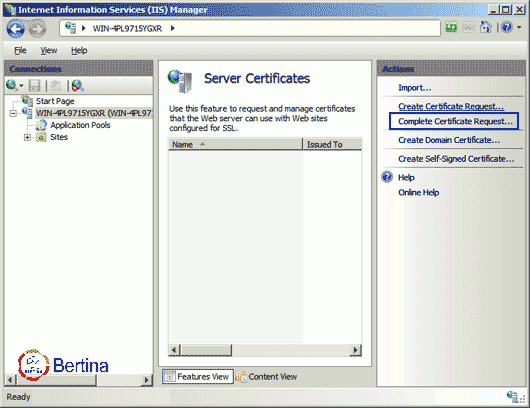Click Create Domain Certificate... link
530x408 pixels.
pyautogui.click(x=449, y=140)
